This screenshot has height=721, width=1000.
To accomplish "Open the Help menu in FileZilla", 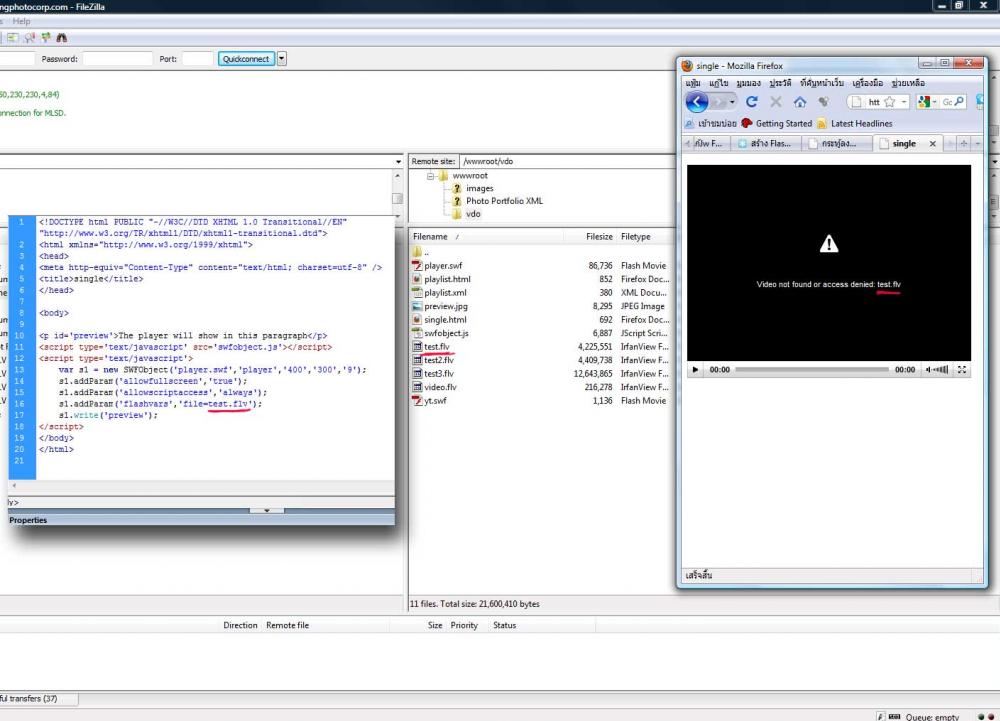I will [x=22, y=21].
